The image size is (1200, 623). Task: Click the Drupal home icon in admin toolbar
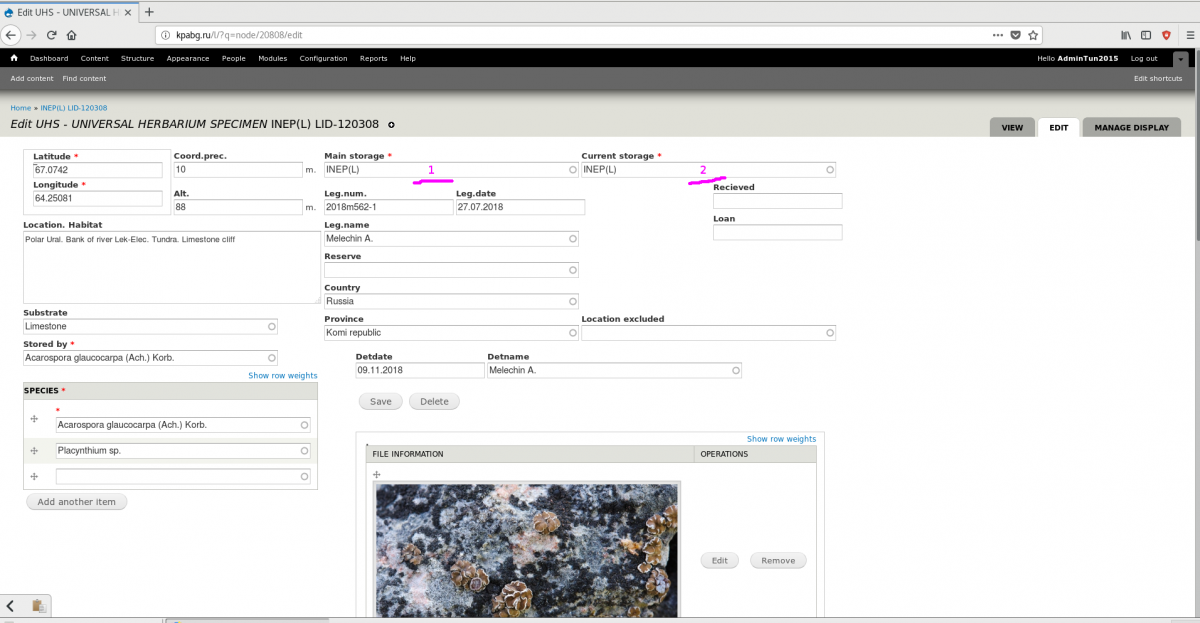14,58
